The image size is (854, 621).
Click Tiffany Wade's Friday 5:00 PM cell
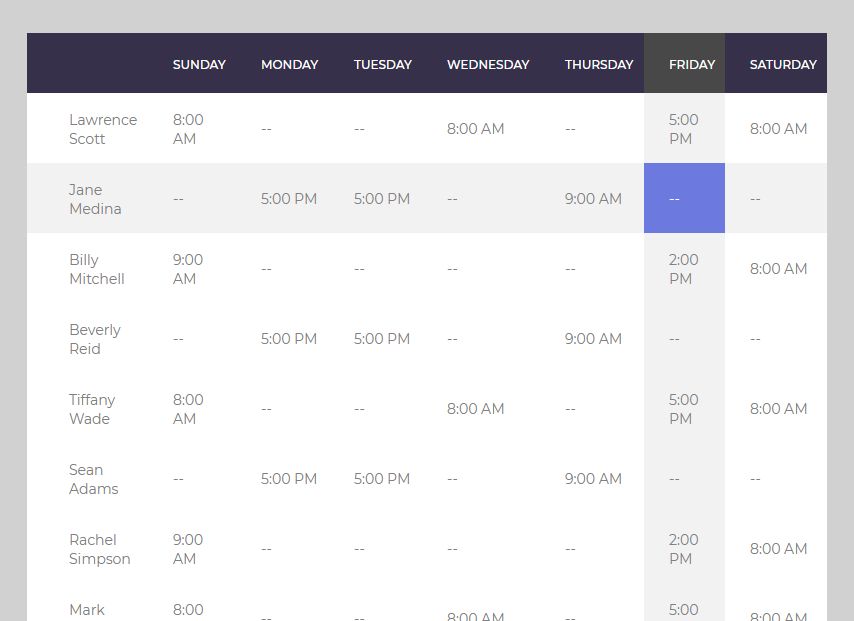click(x=685, y=409)
